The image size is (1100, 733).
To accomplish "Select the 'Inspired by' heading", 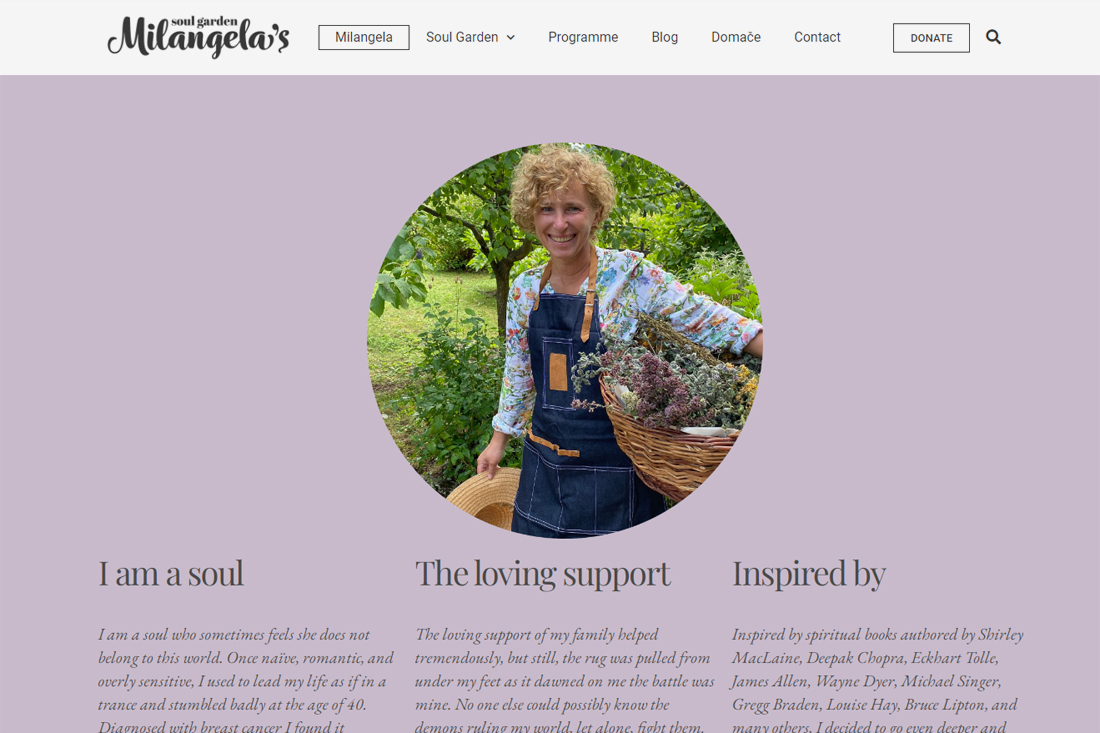I will 809,574.
